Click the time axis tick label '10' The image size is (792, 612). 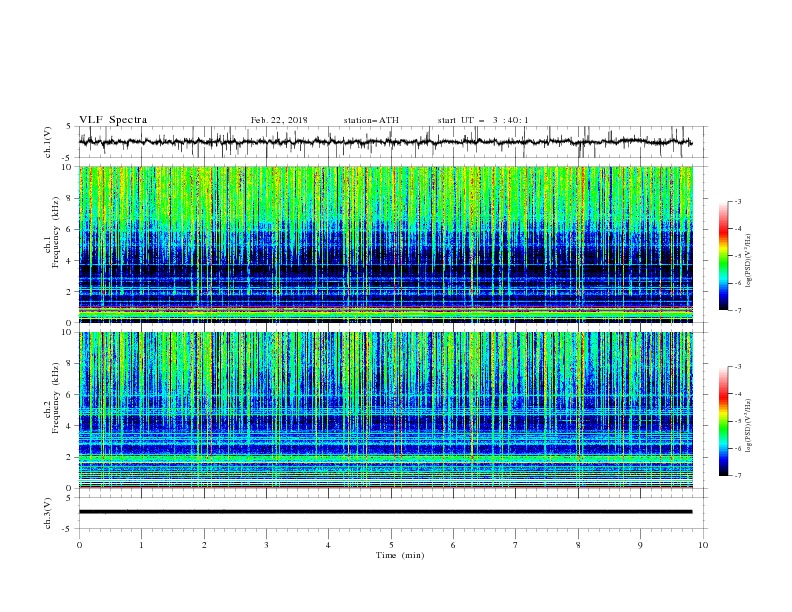point(703,545)
